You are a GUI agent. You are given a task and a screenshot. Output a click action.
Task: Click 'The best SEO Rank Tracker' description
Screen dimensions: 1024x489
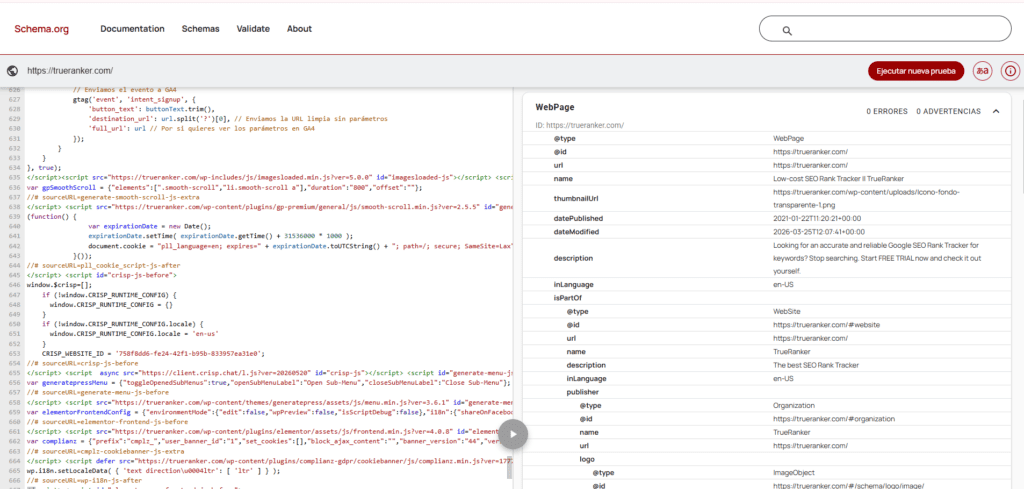click(x=818, y=365)
